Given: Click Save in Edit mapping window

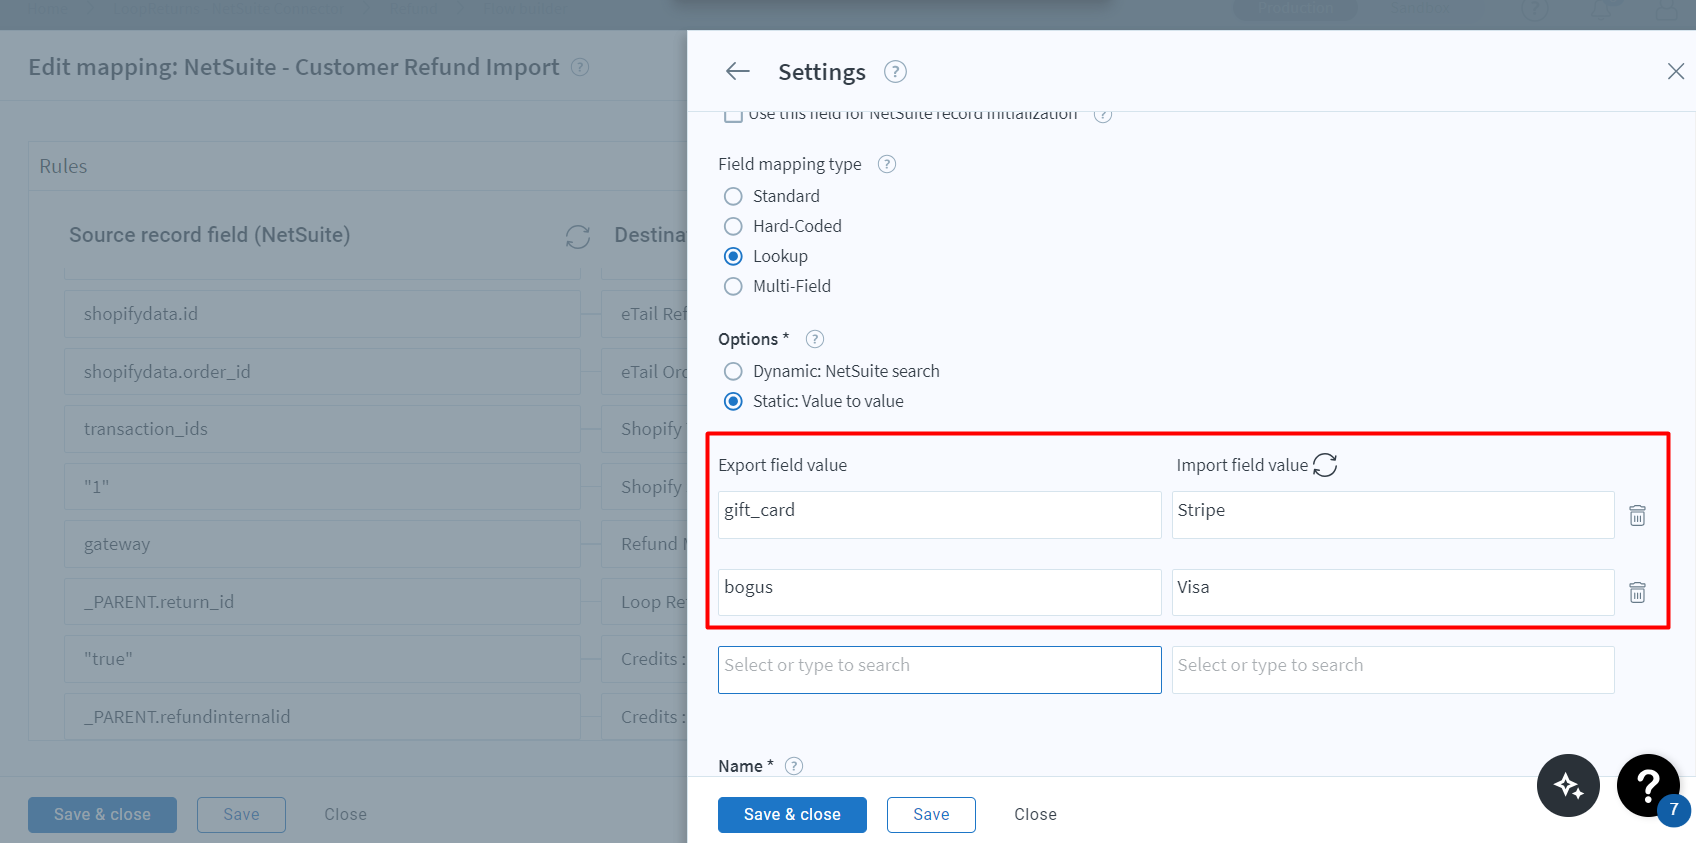Looking at the screenshot, I should [x=241, y=815].
